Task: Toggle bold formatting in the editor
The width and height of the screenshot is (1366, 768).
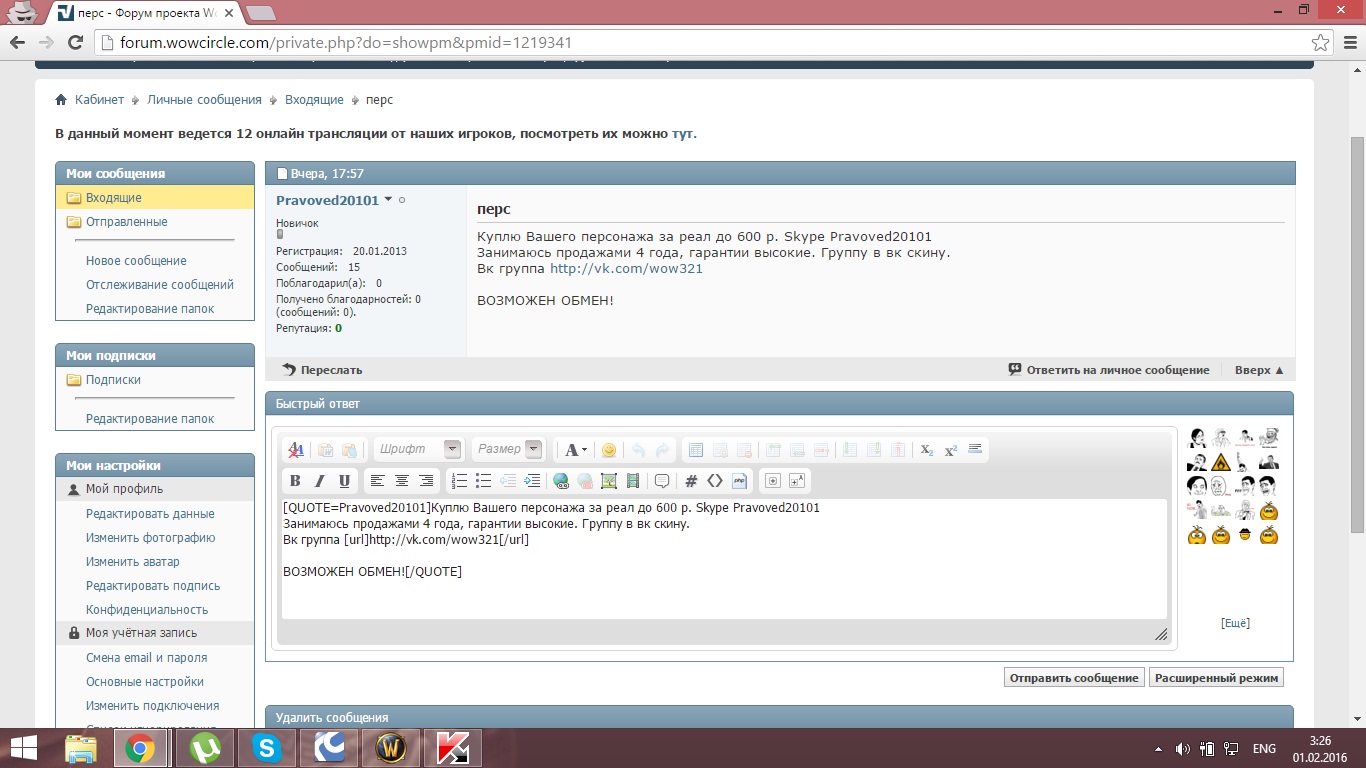Action: 295,481
